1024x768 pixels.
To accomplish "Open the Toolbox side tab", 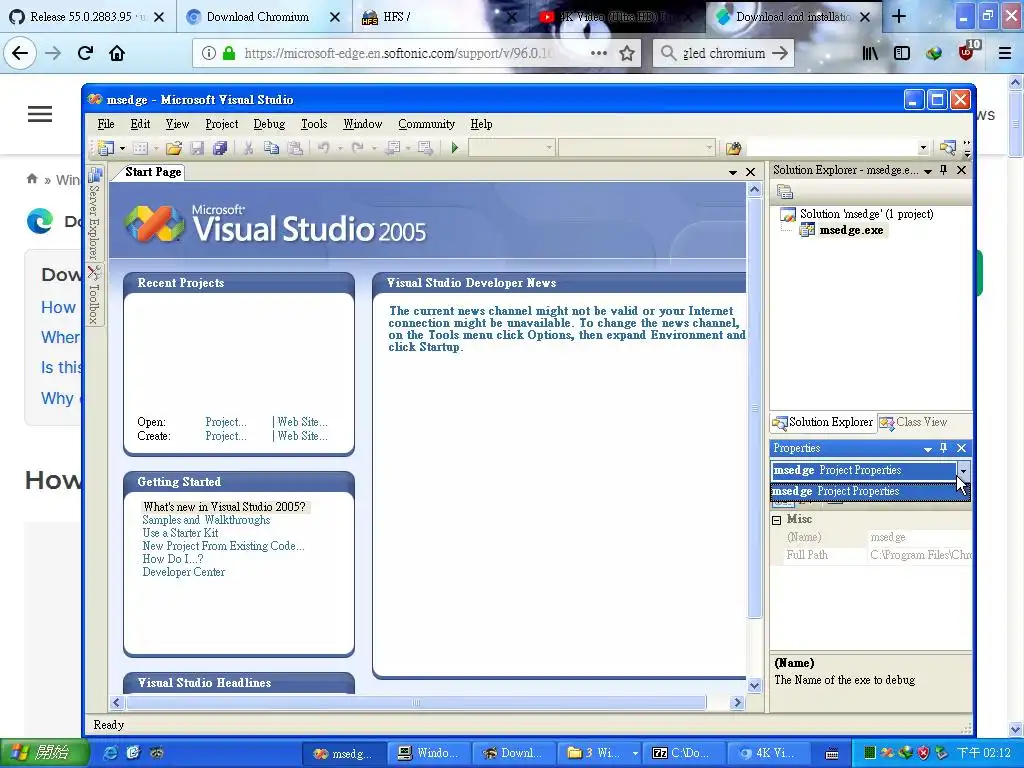I will 95,295.
